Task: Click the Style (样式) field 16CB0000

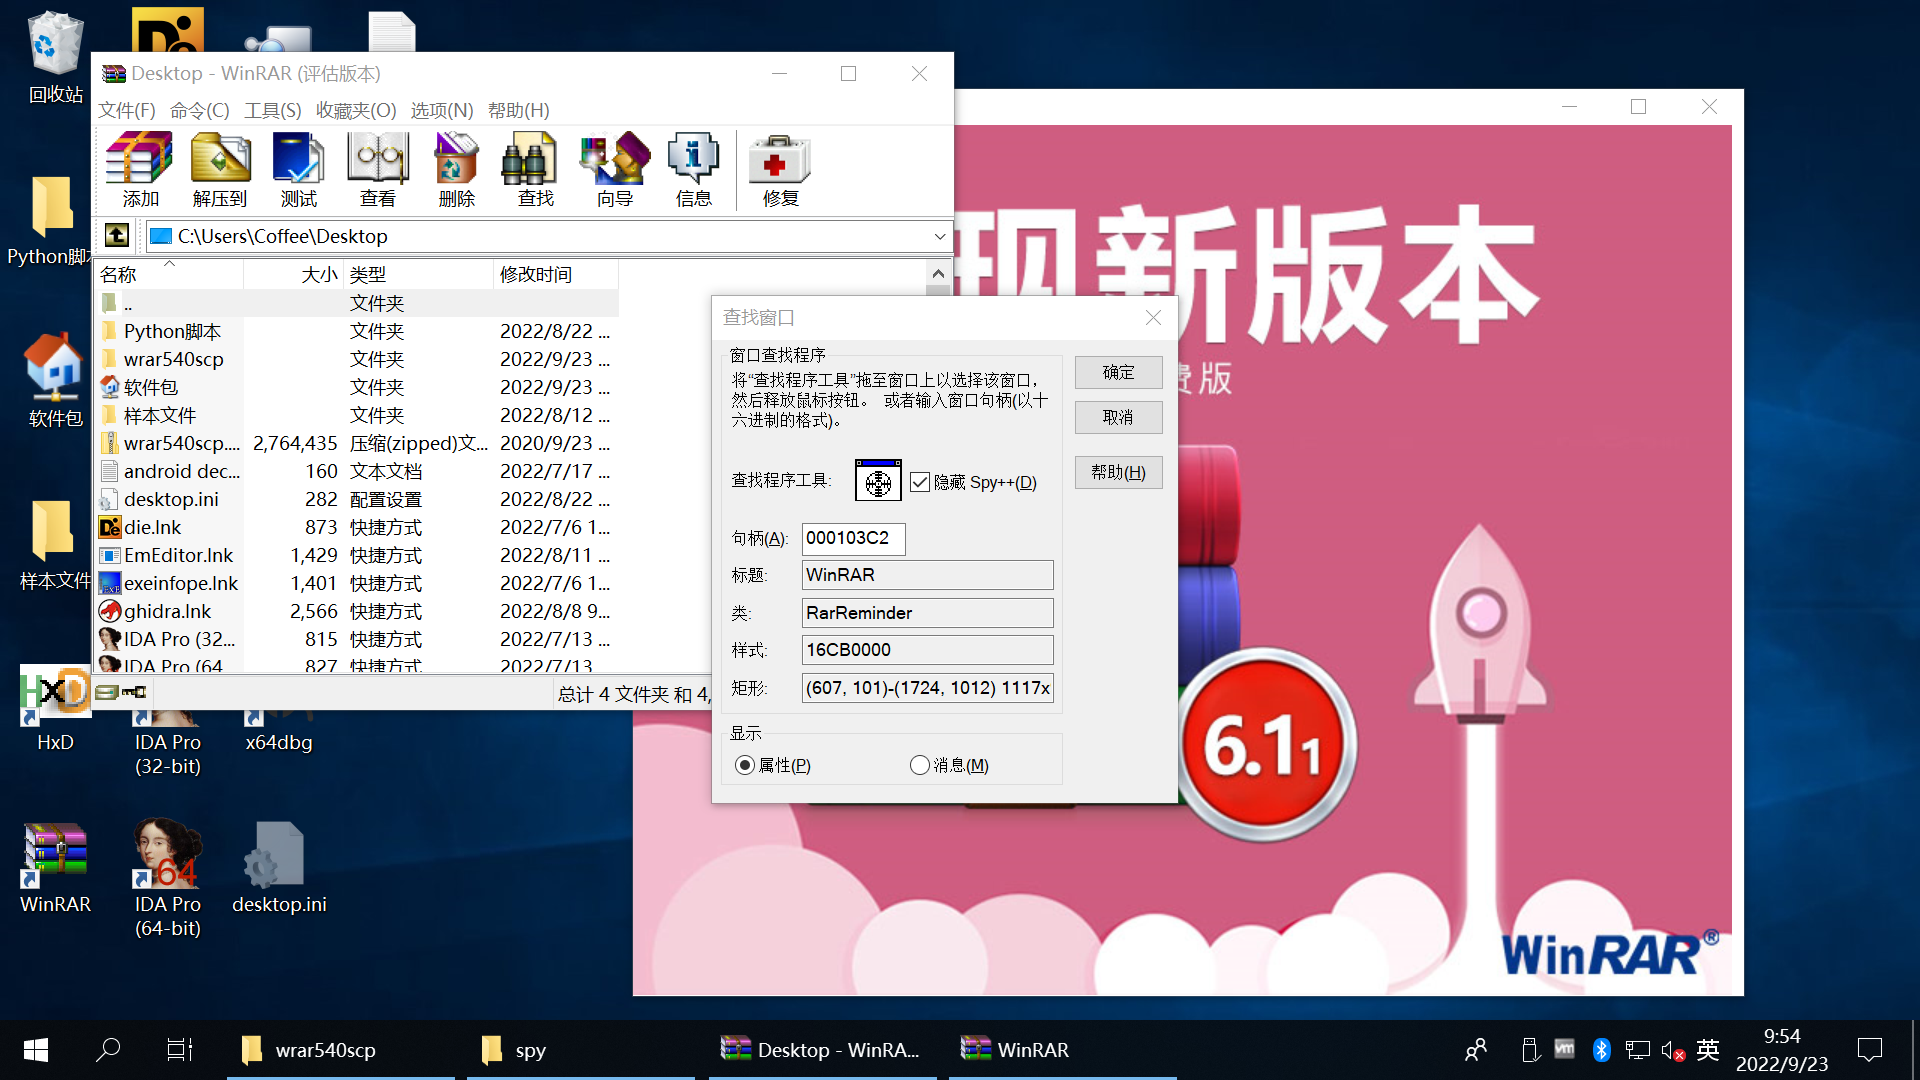Action: point(927,650)
